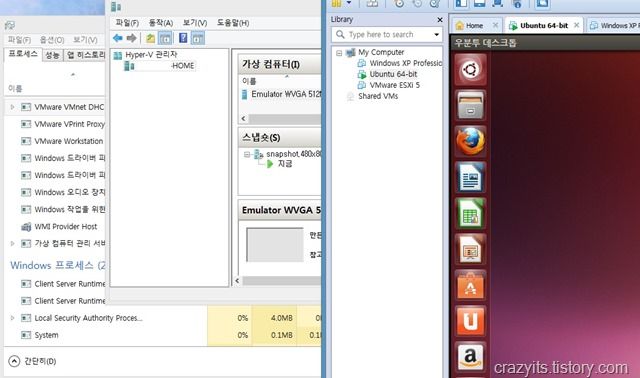Viewport: 640px width, 378px height.
Task: Select VMware ESXi 5 in Library
Action: 389,85
